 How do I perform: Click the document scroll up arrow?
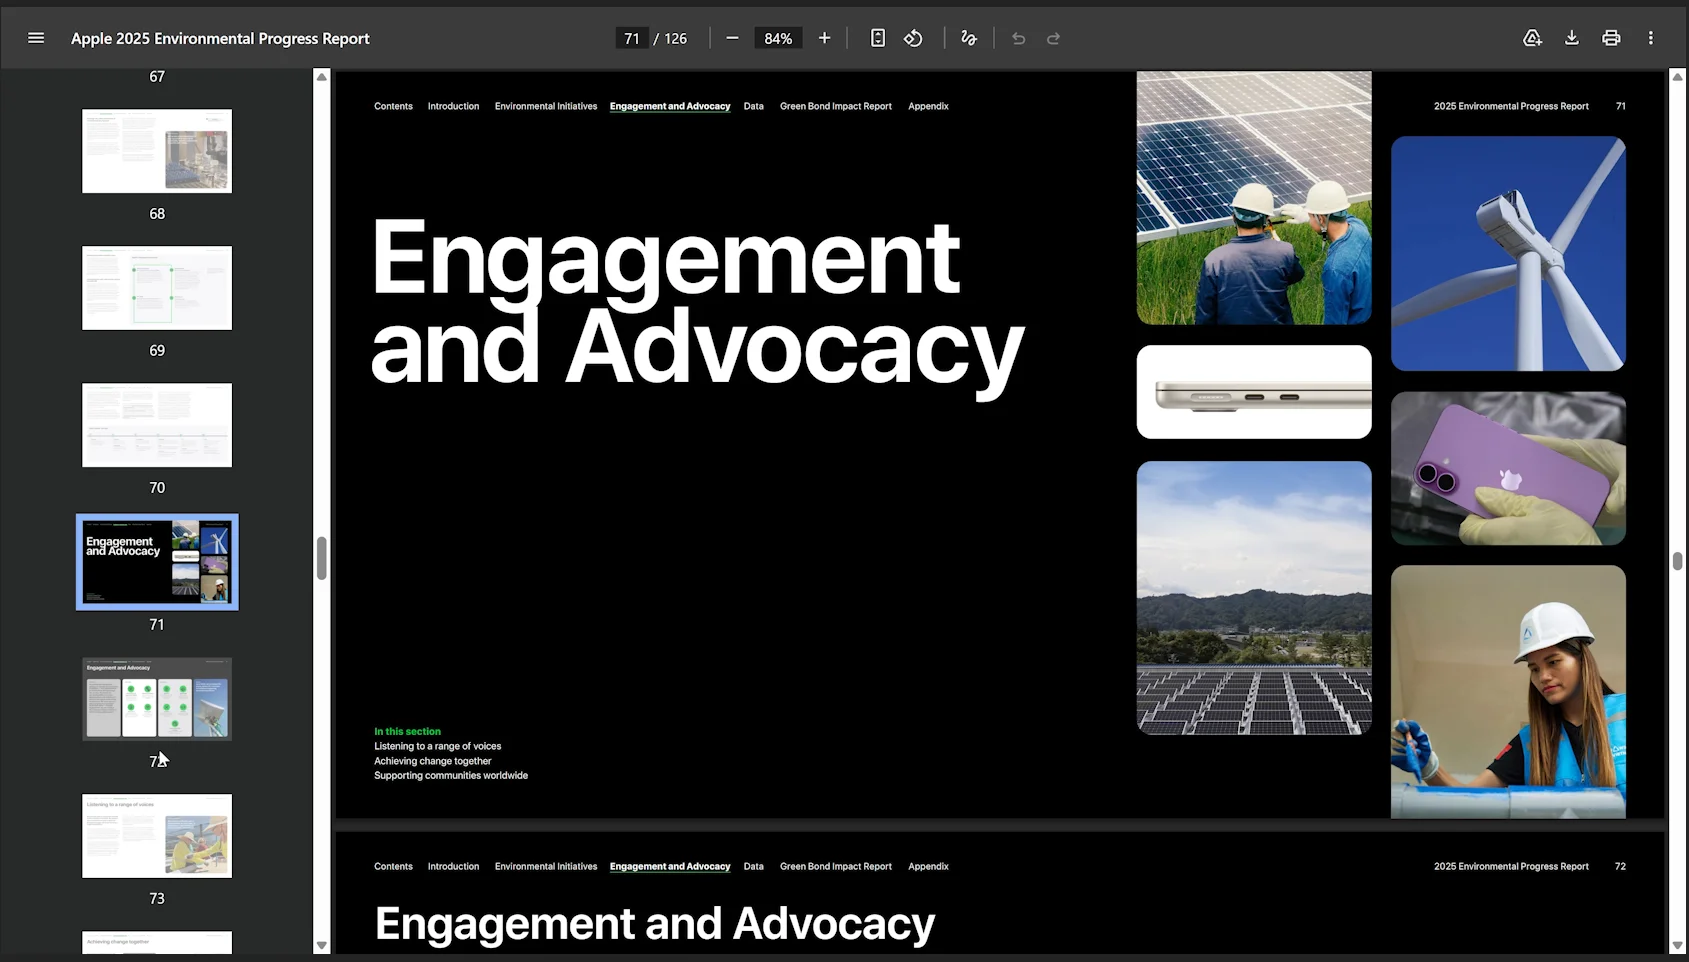1677,77
